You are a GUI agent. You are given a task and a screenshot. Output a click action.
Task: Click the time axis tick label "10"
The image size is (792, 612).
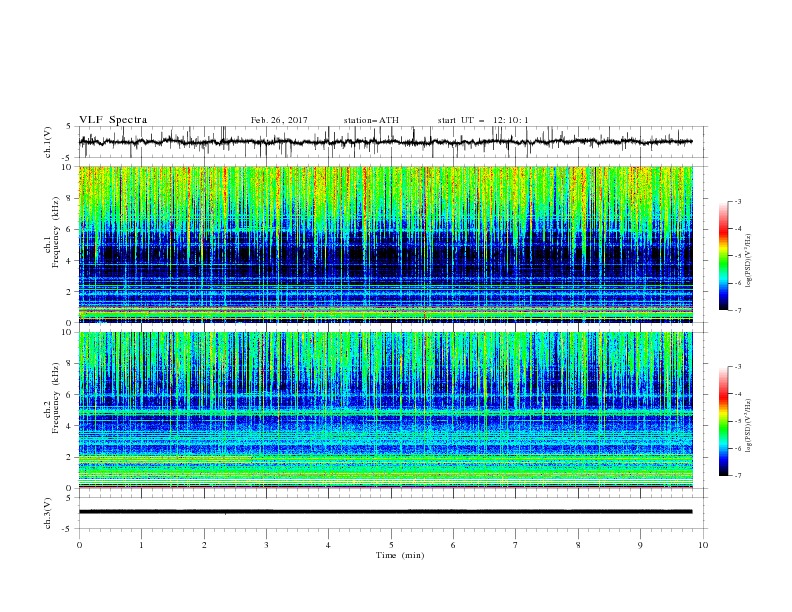click(703, 545)
